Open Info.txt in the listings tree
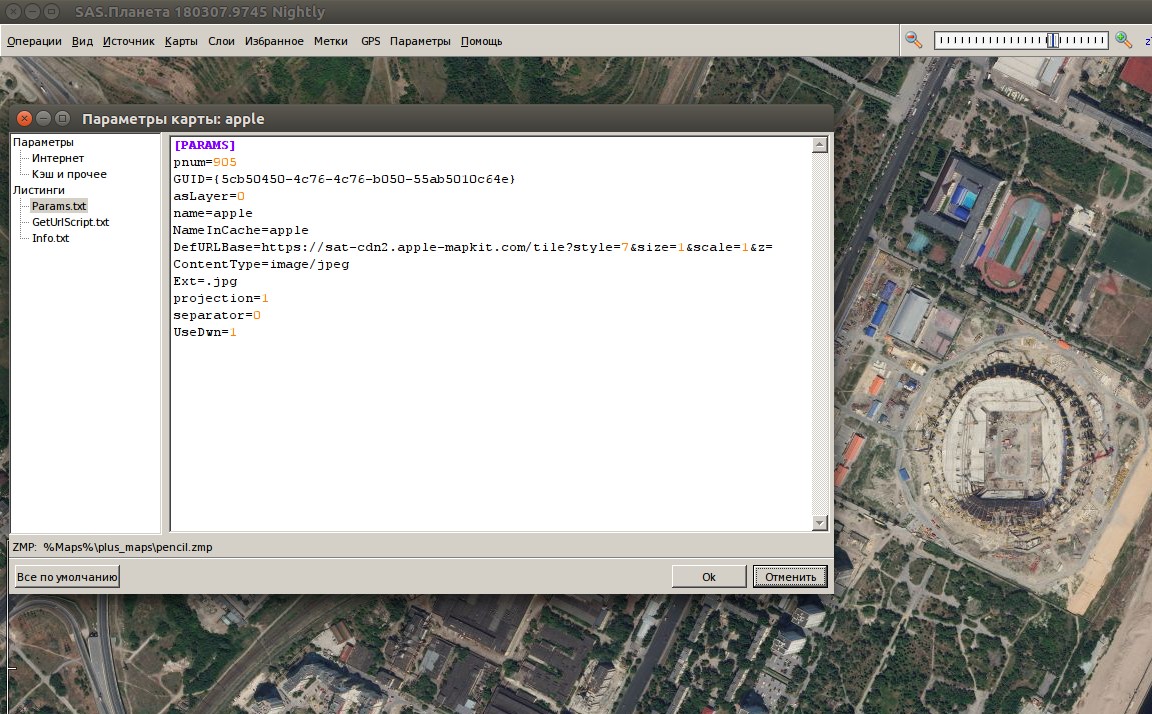Viewport: 1152px width, 714px height. coord(50,238)
